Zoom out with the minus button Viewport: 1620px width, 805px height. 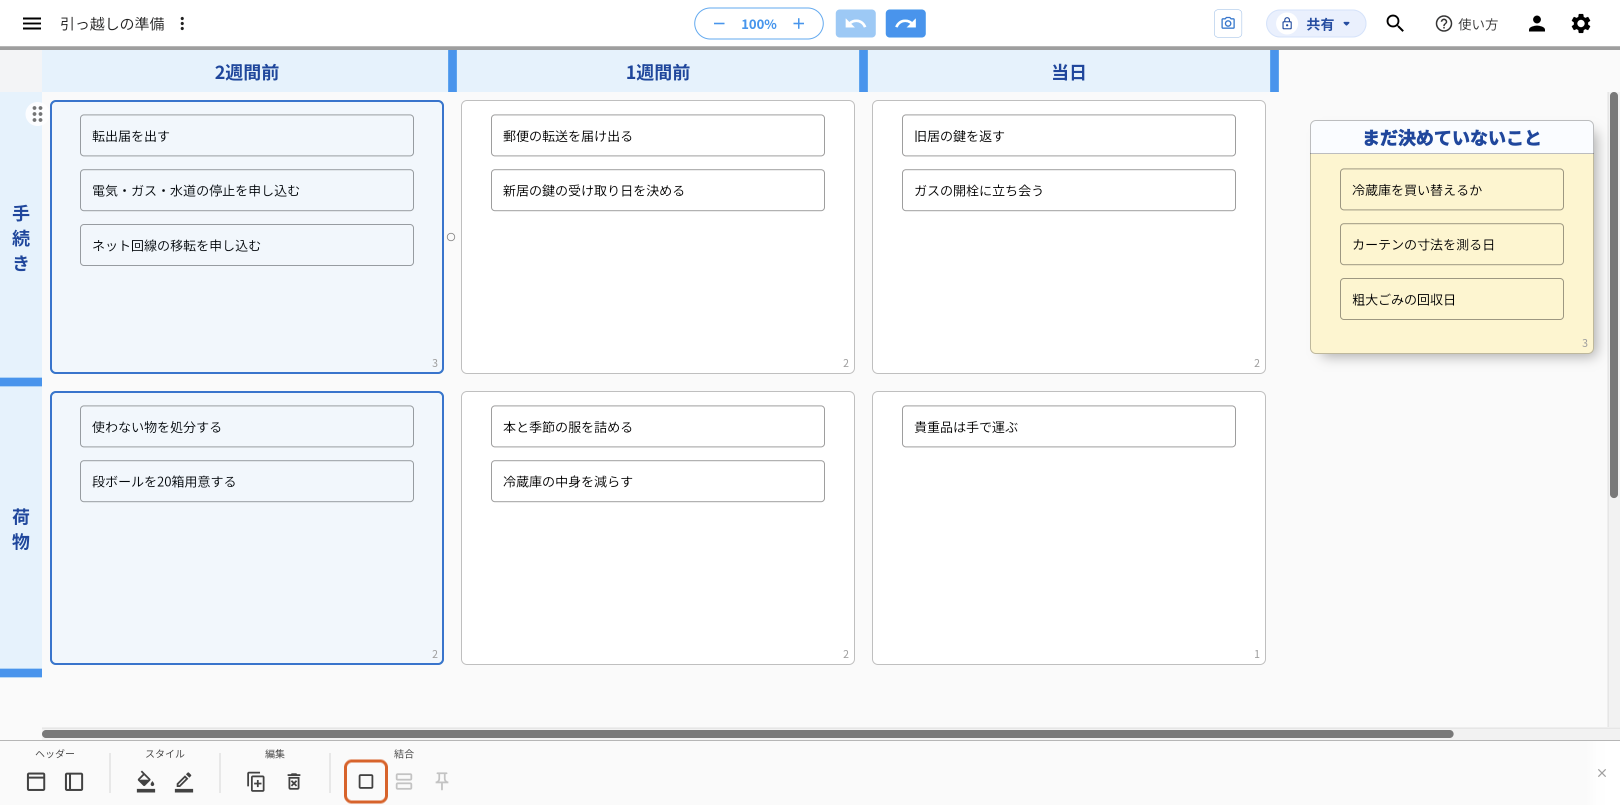[x=719, y=23]
